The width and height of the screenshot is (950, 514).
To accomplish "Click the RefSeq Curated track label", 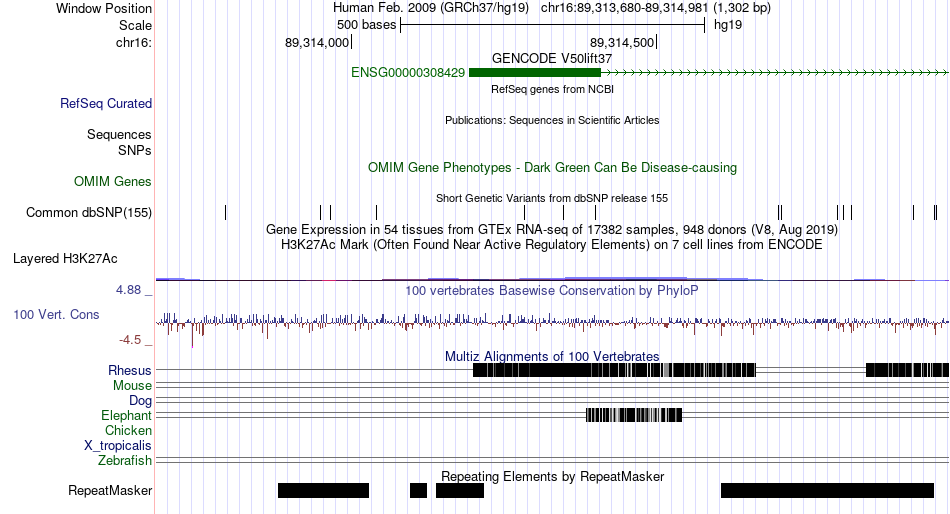I will click(x=105, y=104).
